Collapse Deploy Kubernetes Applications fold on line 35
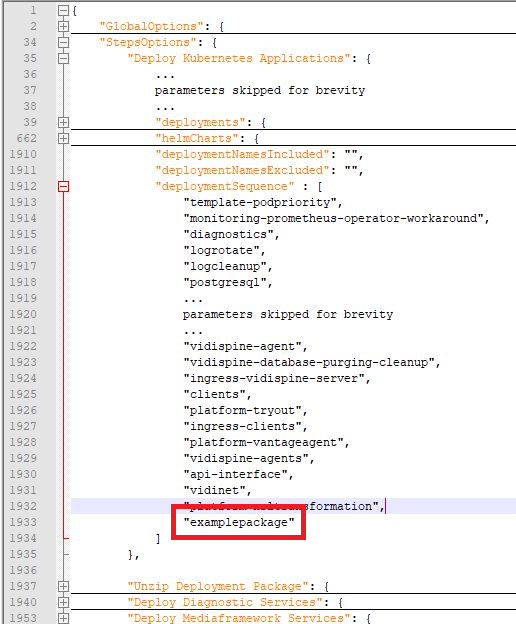Image resolution: width=516 pixels, height=624 pixels. [63, 58]
